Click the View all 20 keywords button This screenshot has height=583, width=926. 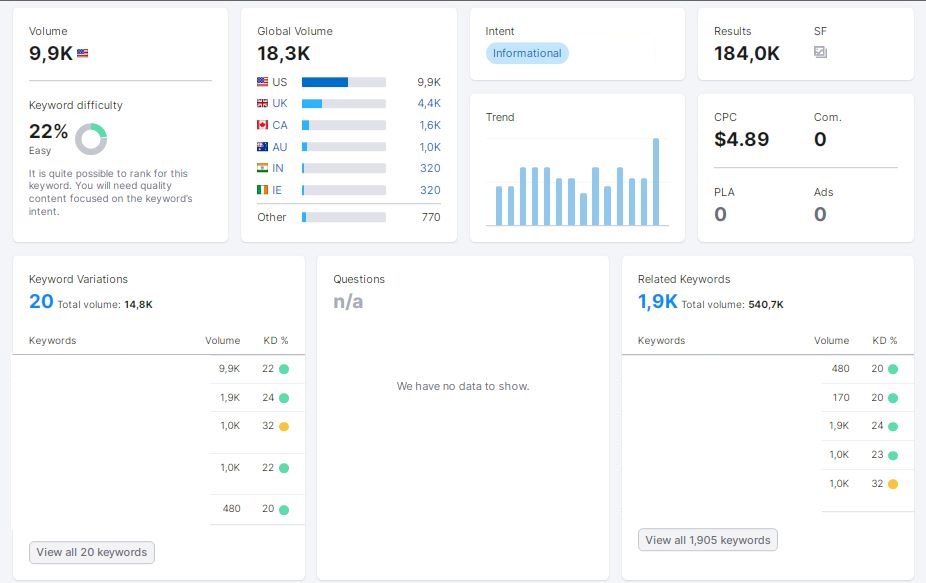click(x=92, y=552)
